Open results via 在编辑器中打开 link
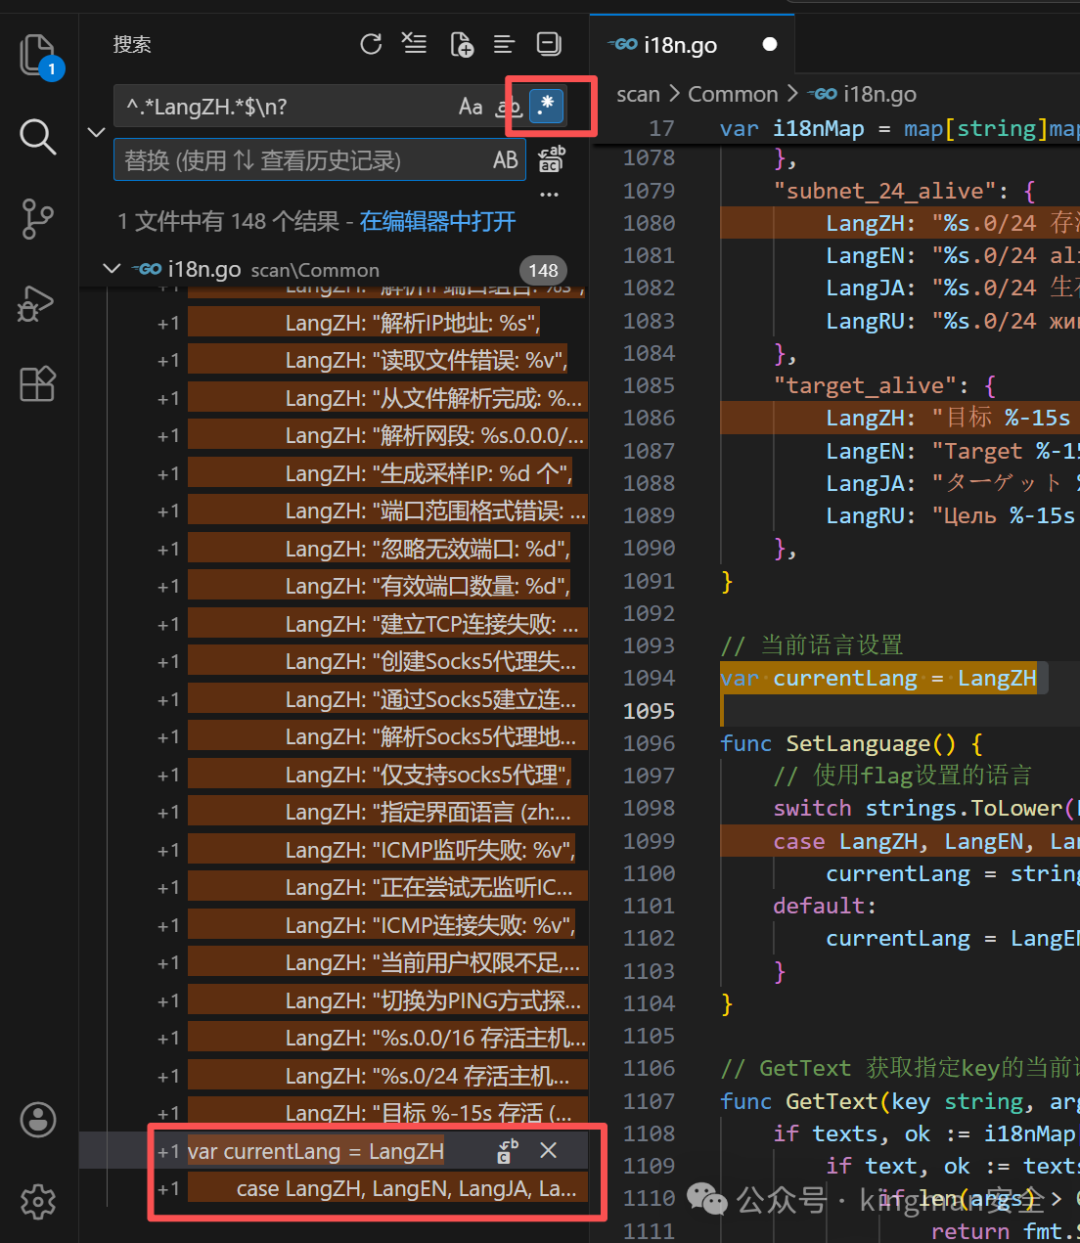The image size is (1080, 1243). click(437, 221)
